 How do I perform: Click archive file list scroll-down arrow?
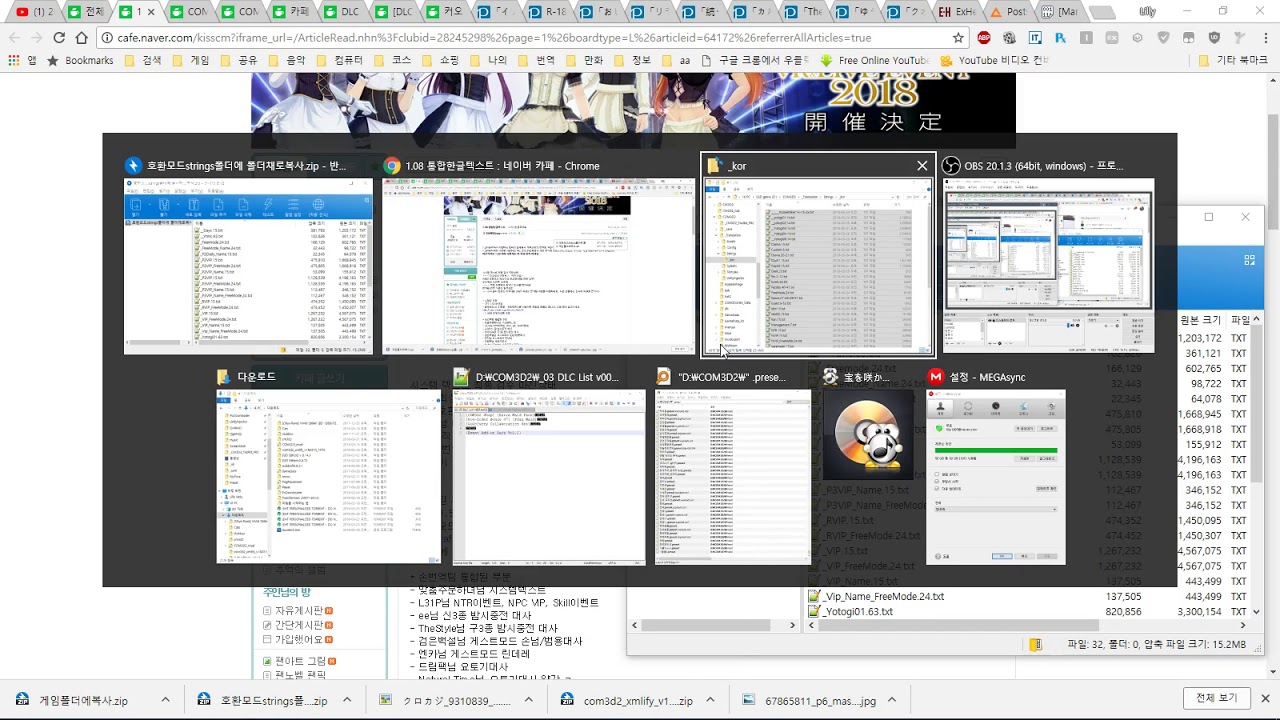tap(1257, 611)
